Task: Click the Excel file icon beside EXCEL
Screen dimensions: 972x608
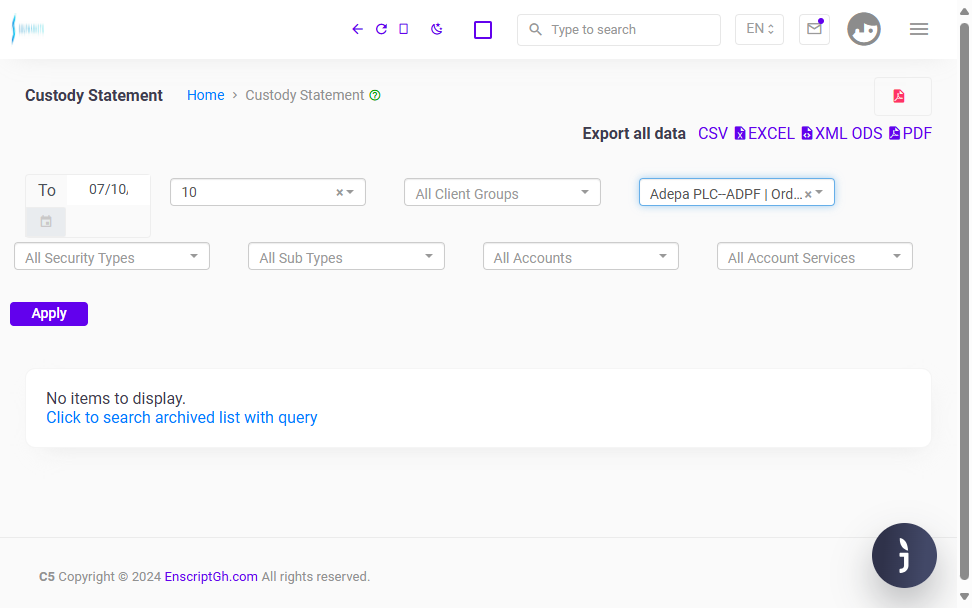Action: pyautogui.click(x=740, y=134)
